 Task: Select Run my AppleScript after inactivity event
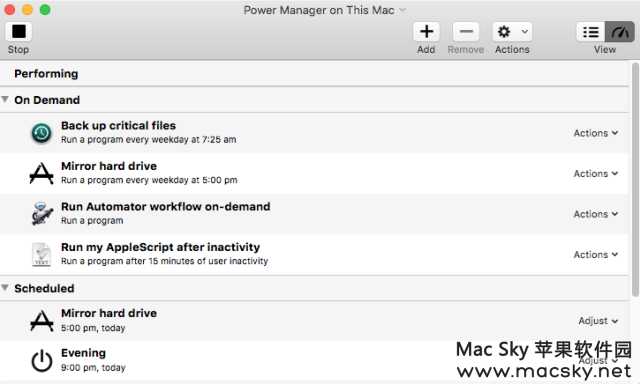tap(314, 254)
